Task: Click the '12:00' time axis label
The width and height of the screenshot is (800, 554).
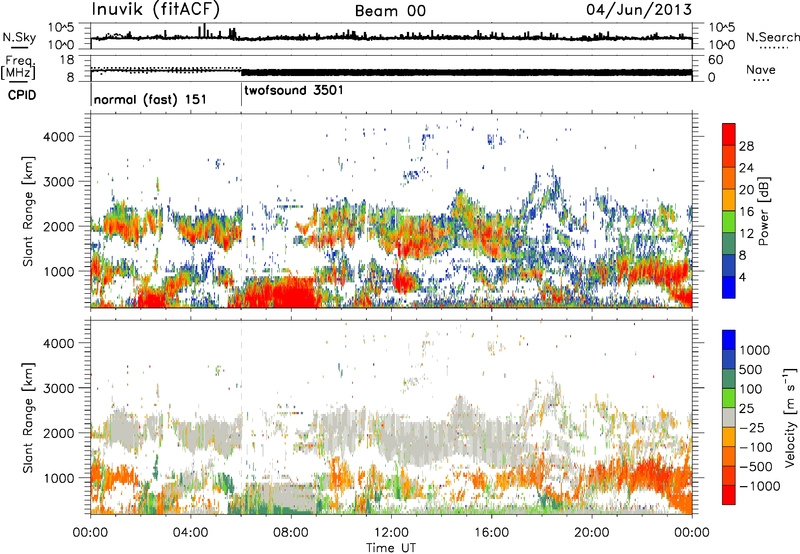Action: [391, 532]
